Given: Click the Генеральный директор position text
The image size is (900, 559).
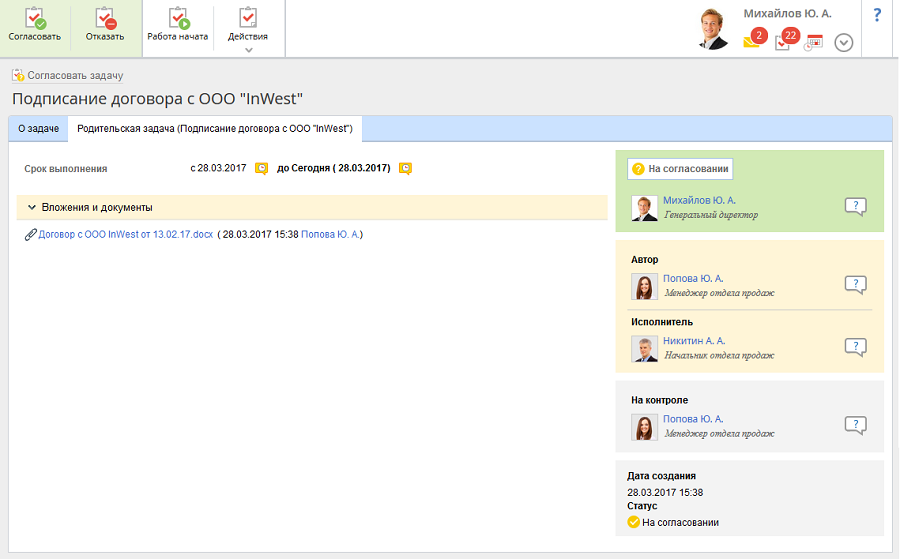Looking at the screenshot, I should (711, 215).
